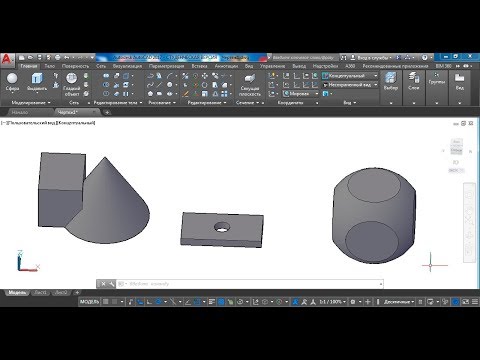Image resolution: width=480 pixels, height=360 pixels.
Task: Switch to the Тело ribbon tab
Action: click(x=50, y=66)
